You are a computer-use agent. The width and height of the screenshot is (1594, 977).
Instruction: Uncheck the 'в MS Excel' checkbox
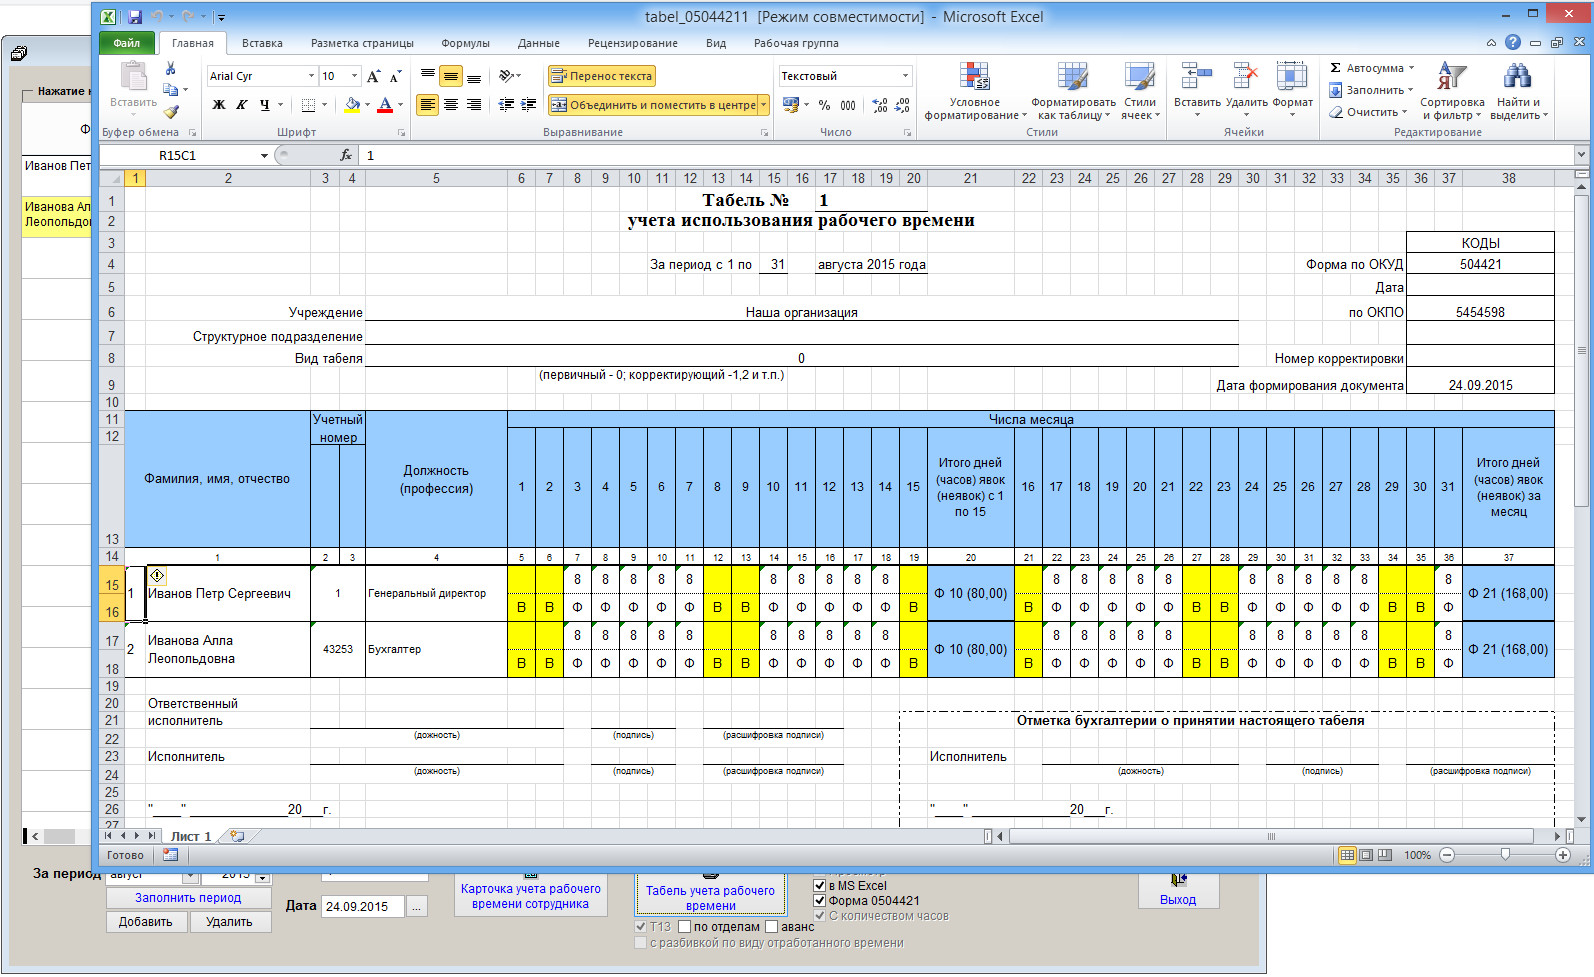(820, 886)
